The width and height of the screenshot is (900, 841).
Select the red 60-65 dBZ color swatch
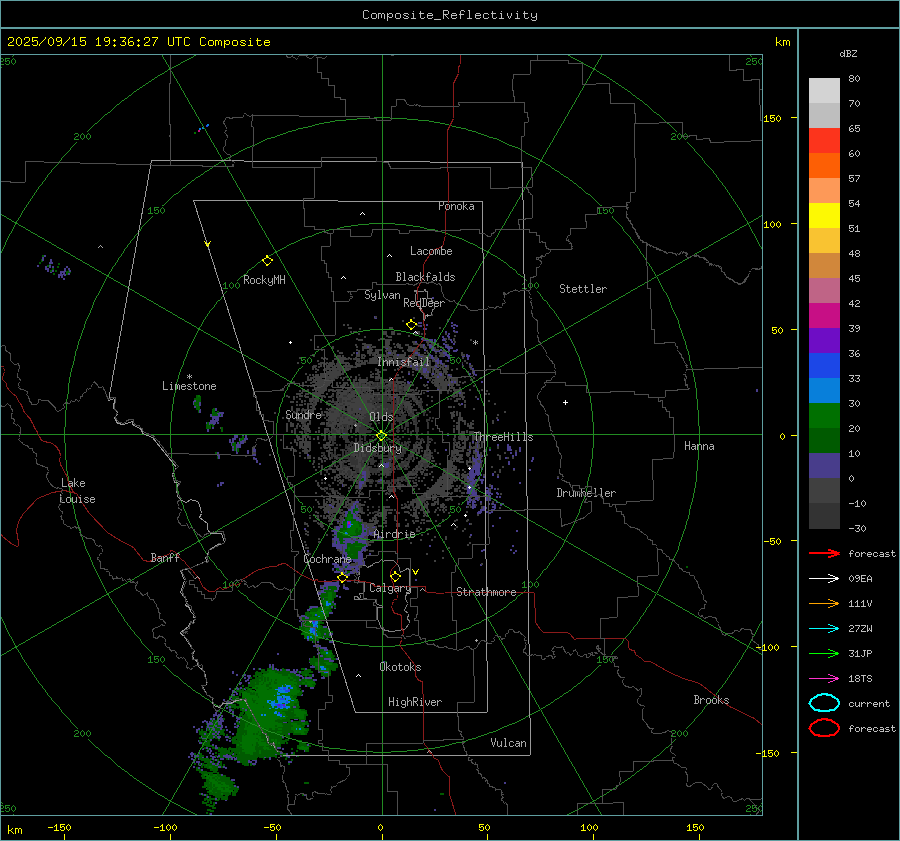coord(824,141)
